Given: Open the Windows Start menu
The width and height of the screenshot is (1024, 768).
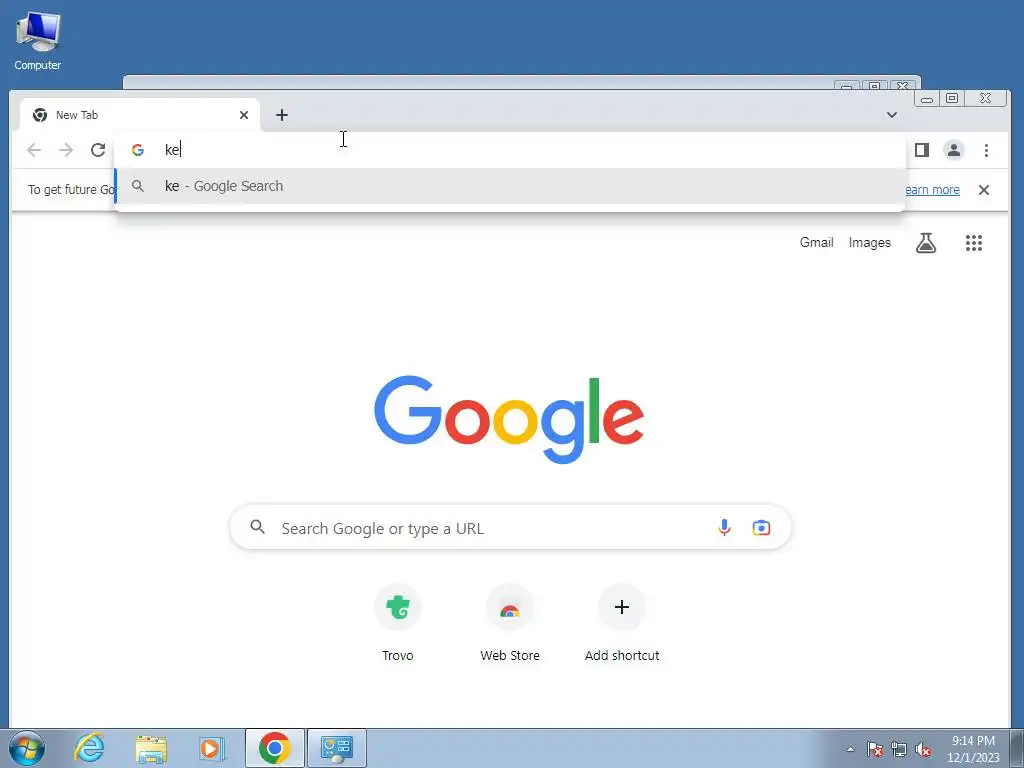Looking at the screenshot, I should point(27,748).
